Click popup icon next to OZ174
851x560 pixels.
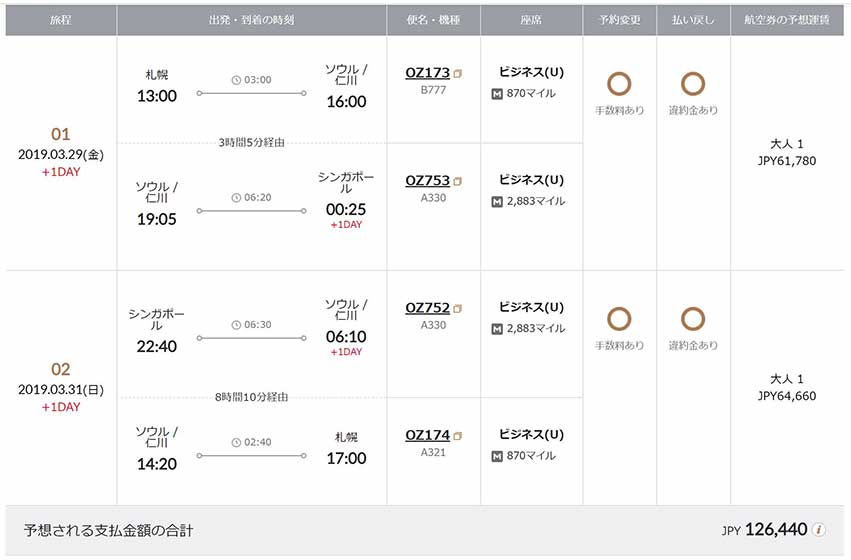pyautogui.click(x=458, y=436)
